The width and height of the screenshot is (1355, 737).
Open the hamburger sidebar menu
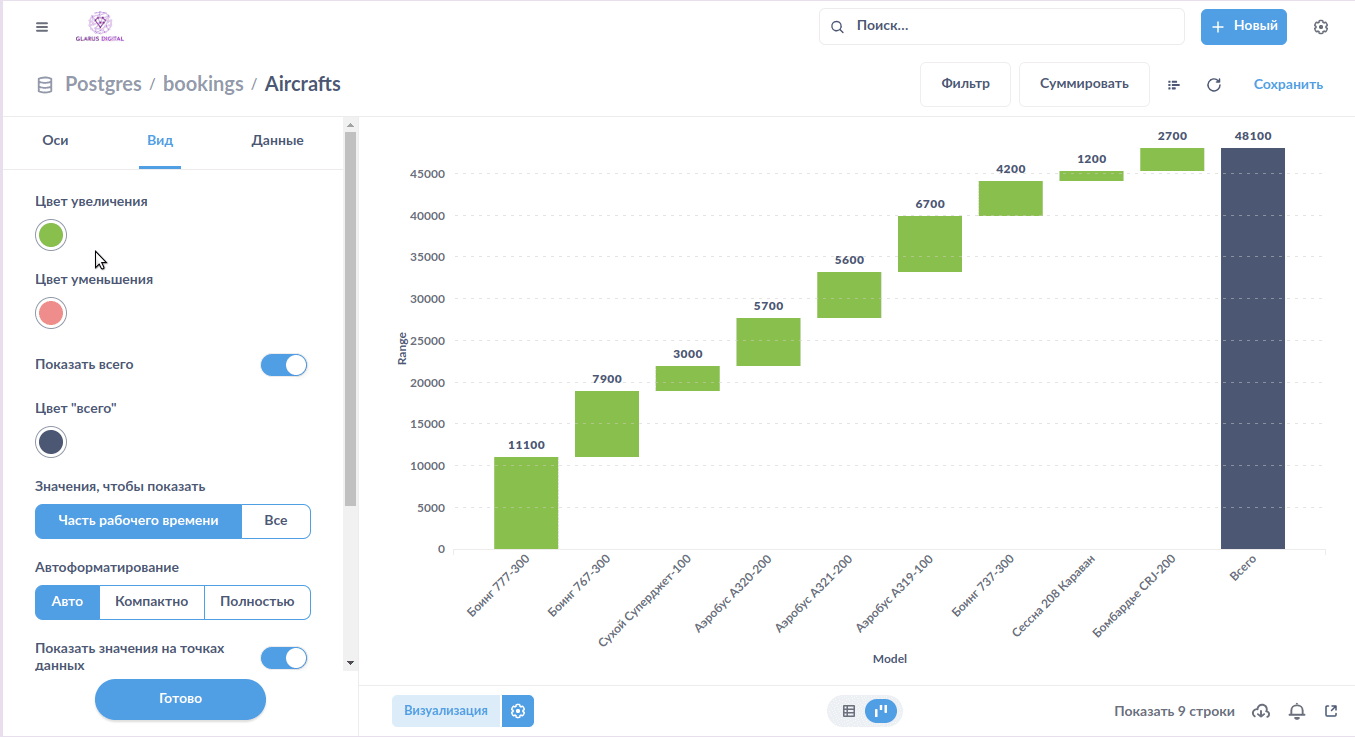click(x=42, y=27)
